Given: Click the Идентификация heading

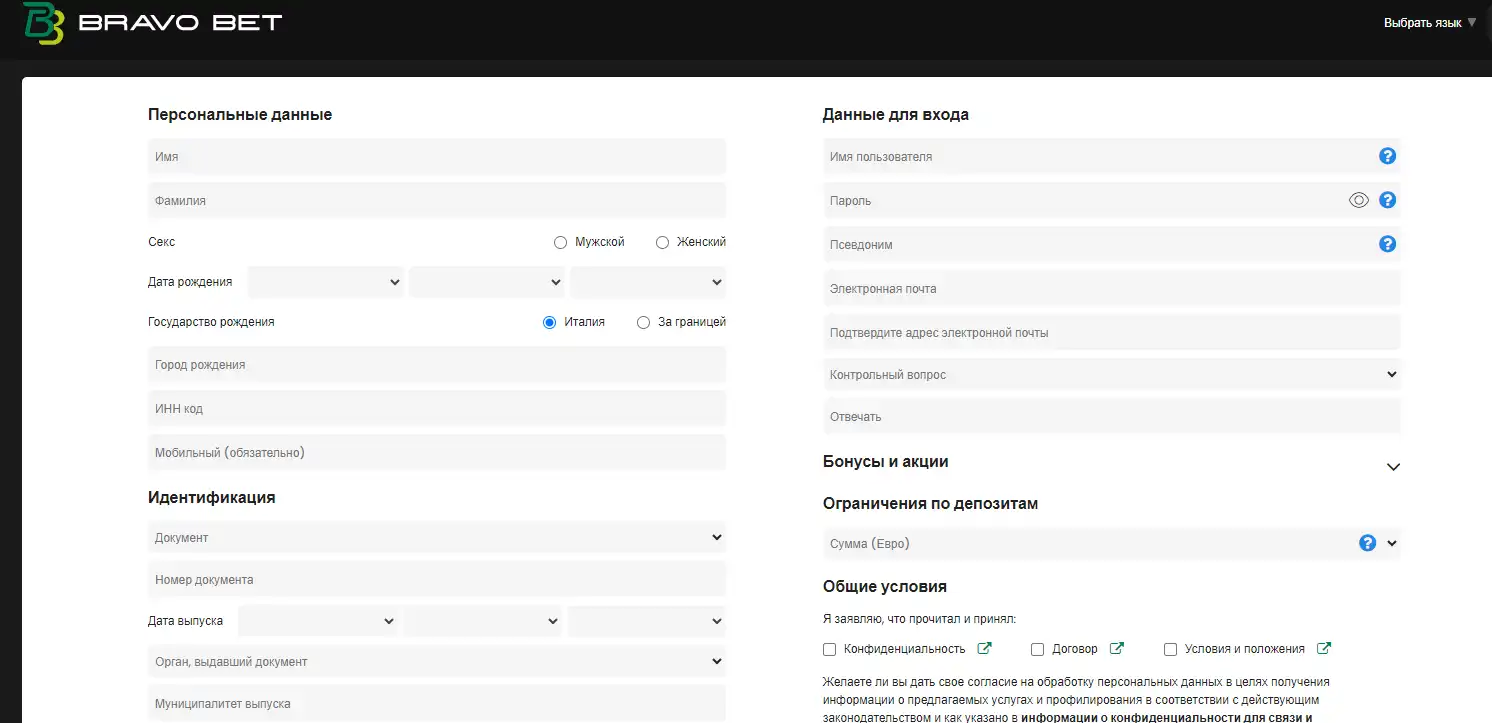Looking at the screenshot, I should coord(212,497).
